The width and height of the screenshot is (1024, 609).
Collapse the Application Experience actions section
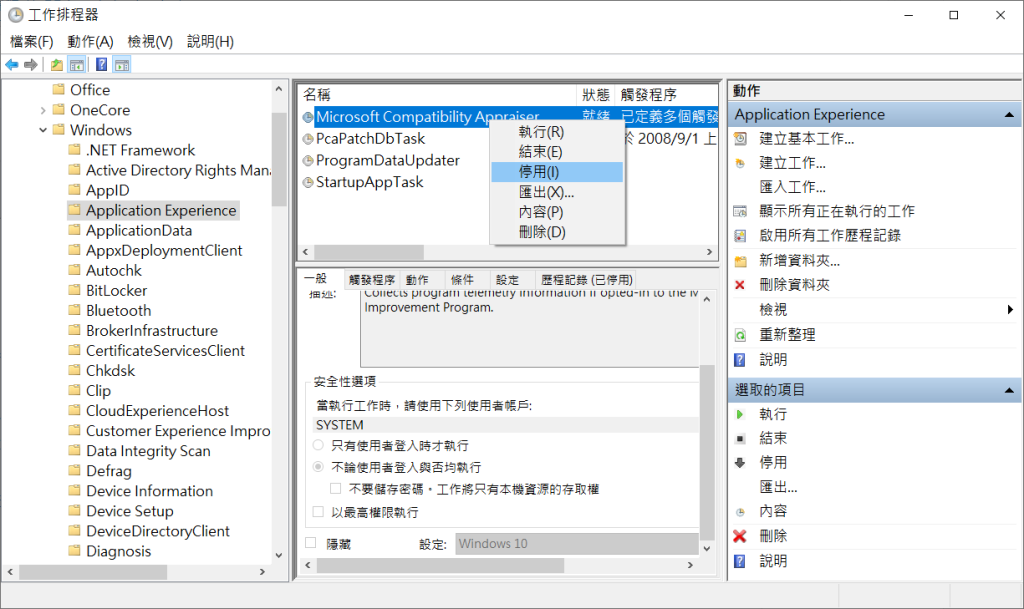point(1010,113)
